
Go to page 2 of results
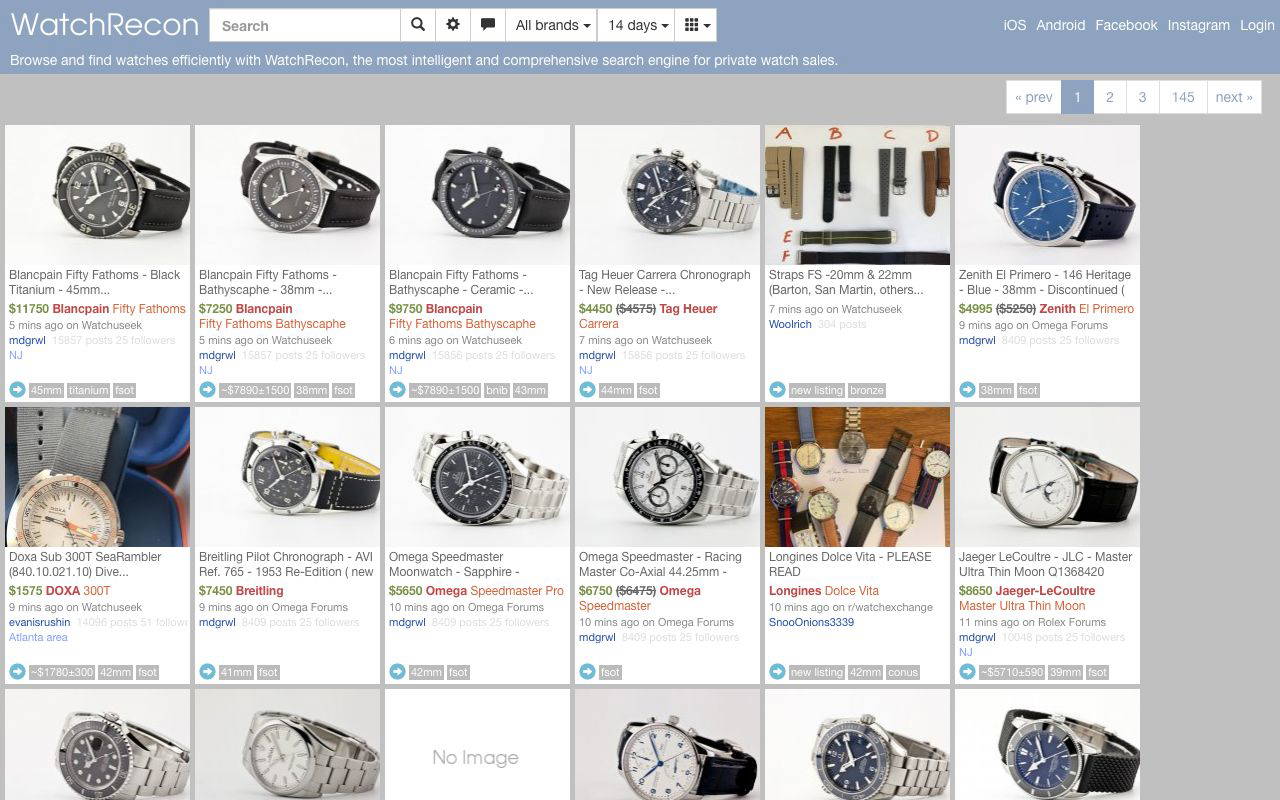pyautogui.click(x=1109, y=97)
